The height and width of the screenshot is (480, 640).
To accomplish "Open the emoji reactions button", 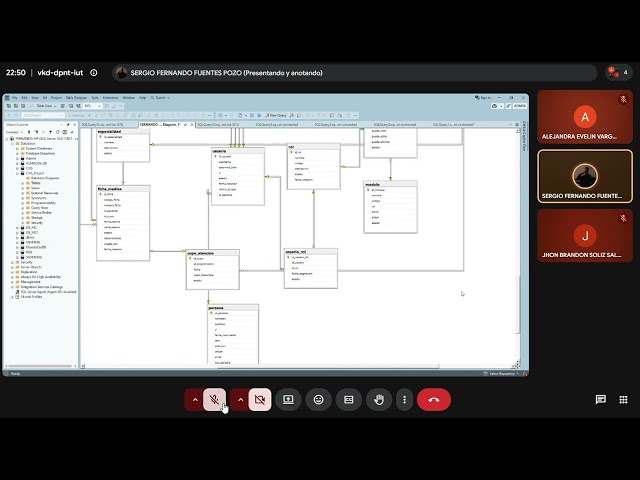I will 318,400.
